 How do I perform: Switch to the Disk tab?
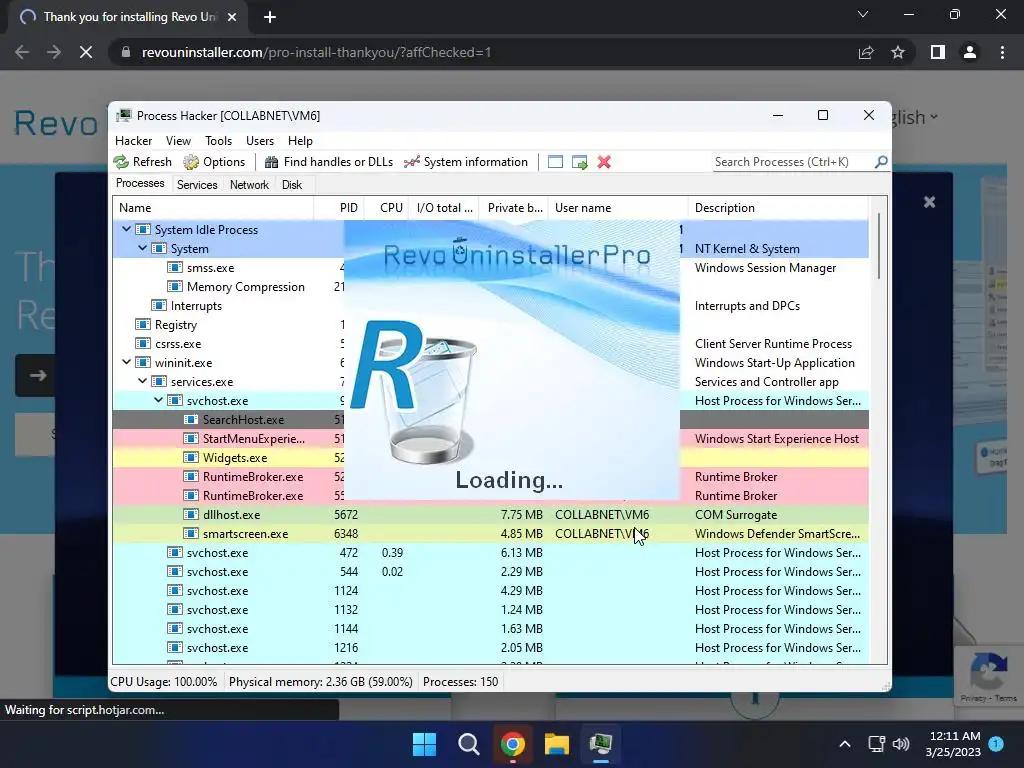(292, 185)
